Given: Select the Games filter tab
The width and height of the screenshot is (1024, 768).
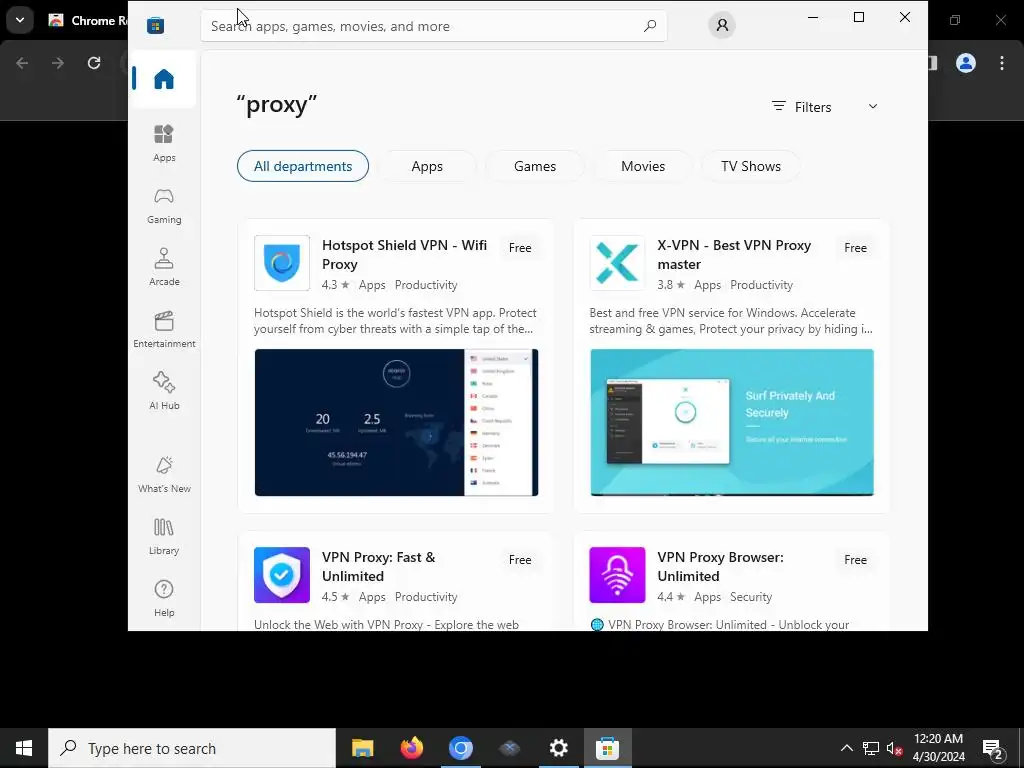Looking at the screenshot, I should (535, 167).
